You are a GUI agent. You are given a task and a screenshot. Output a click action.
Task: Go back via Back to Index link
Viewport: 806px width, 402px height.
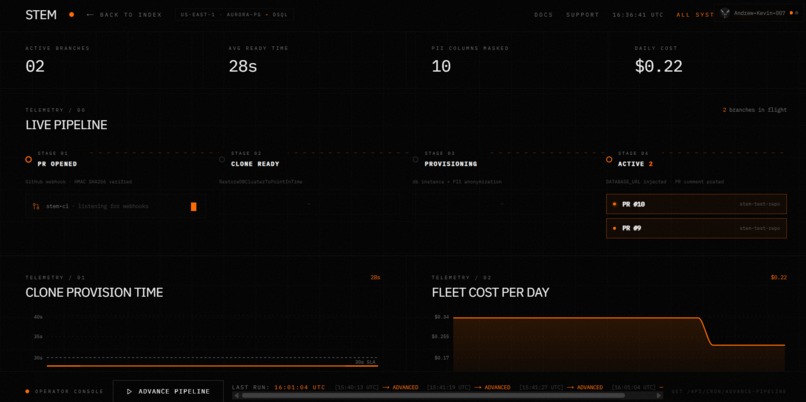[124, 15]
